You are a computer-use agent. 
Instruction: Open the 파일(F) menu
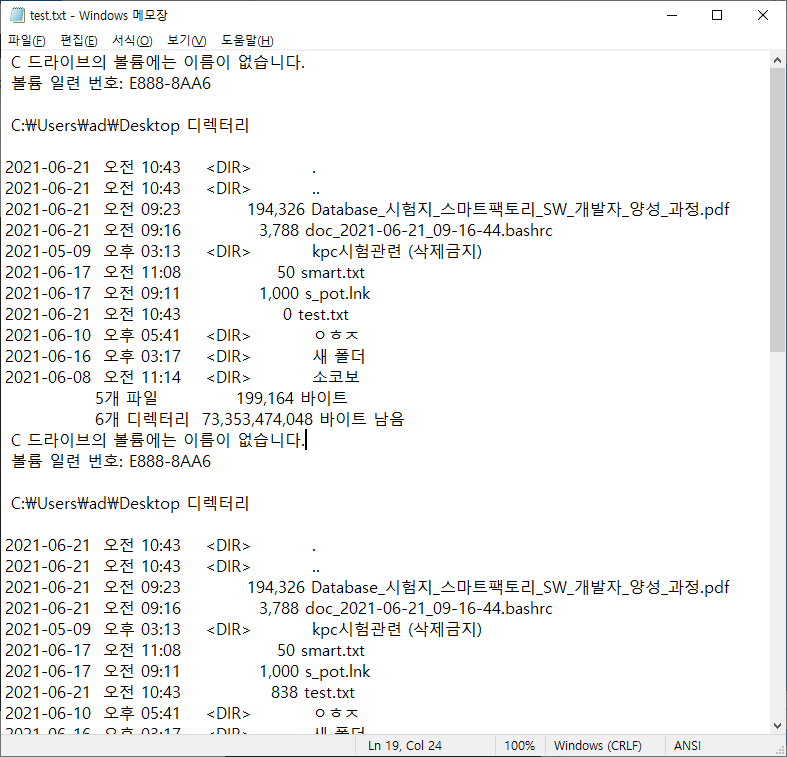(27, 41)
